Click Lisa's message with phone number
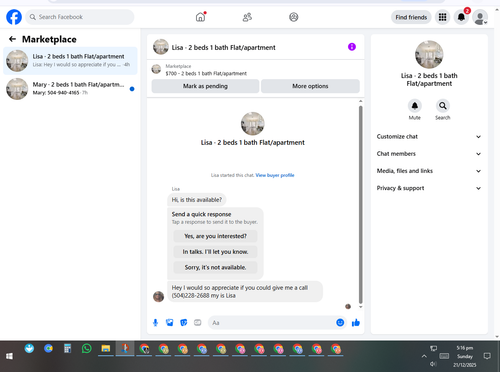500x372 pixels. tap(245, 292)
